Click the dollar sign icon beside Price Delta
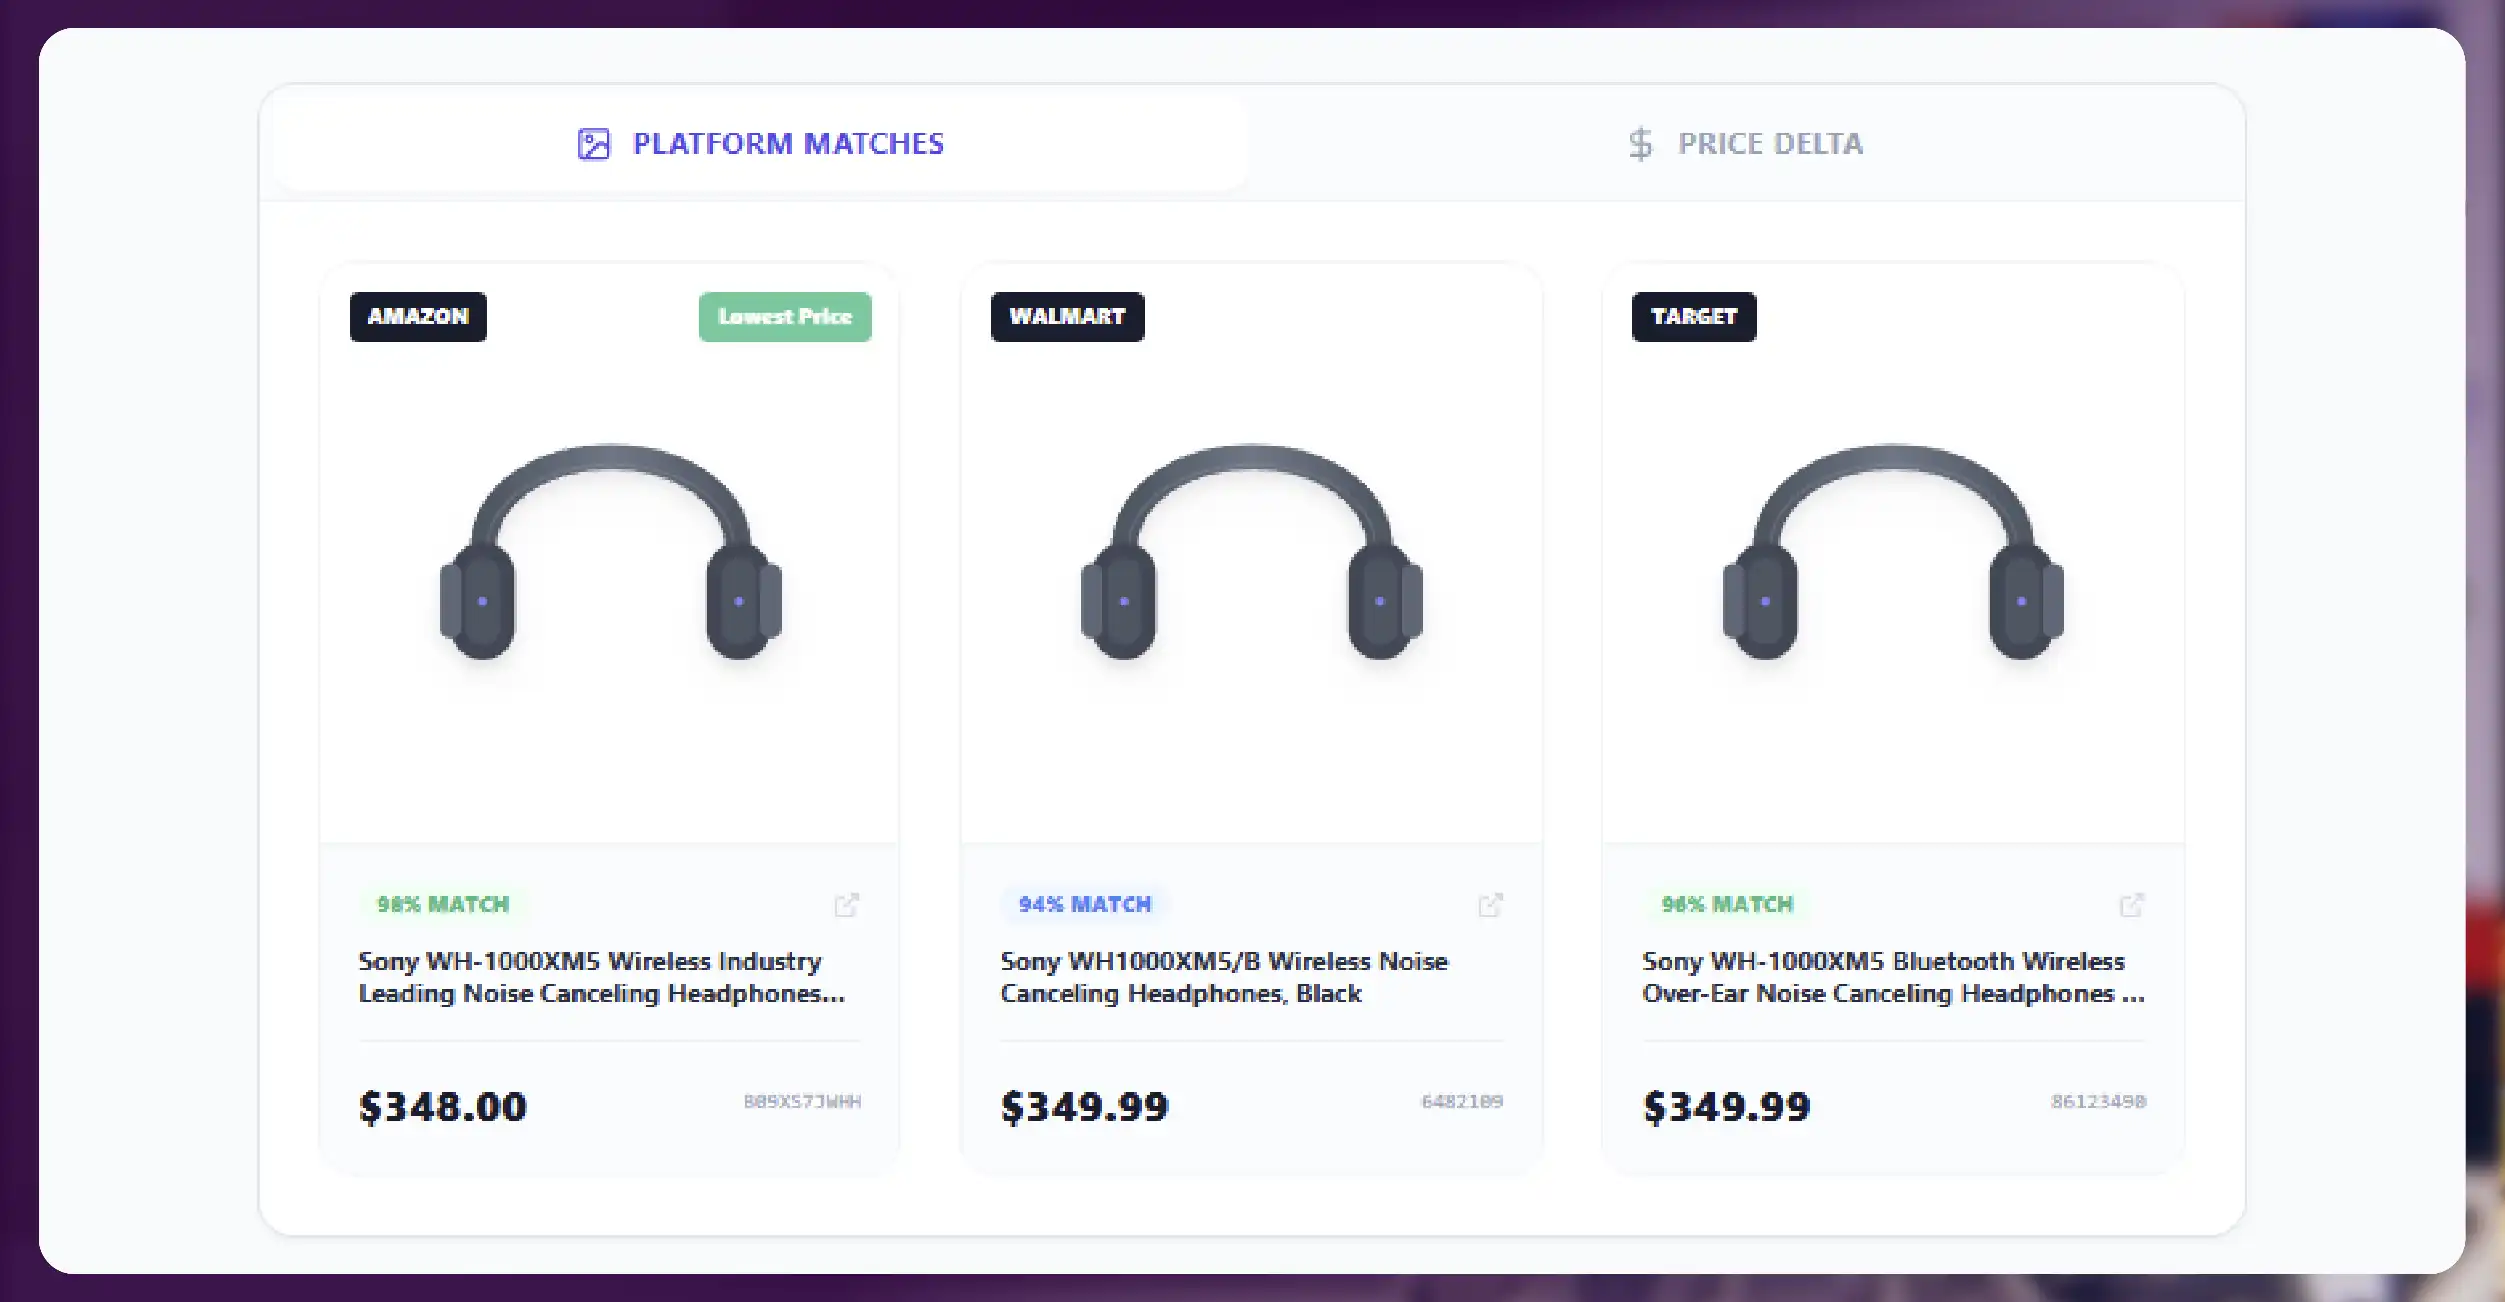This screenshot has width=2505, height=1302. coord(1640,144)
